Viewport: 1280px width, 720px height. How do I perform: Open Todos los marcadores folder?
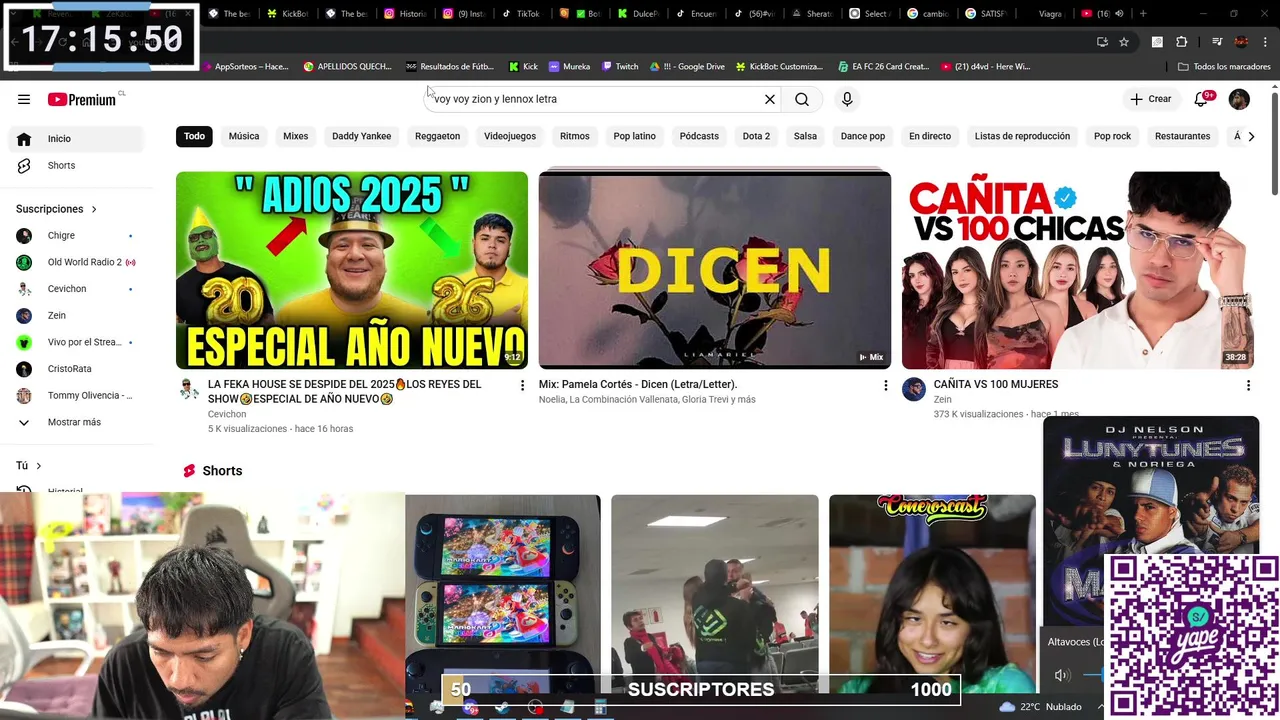1224,67
